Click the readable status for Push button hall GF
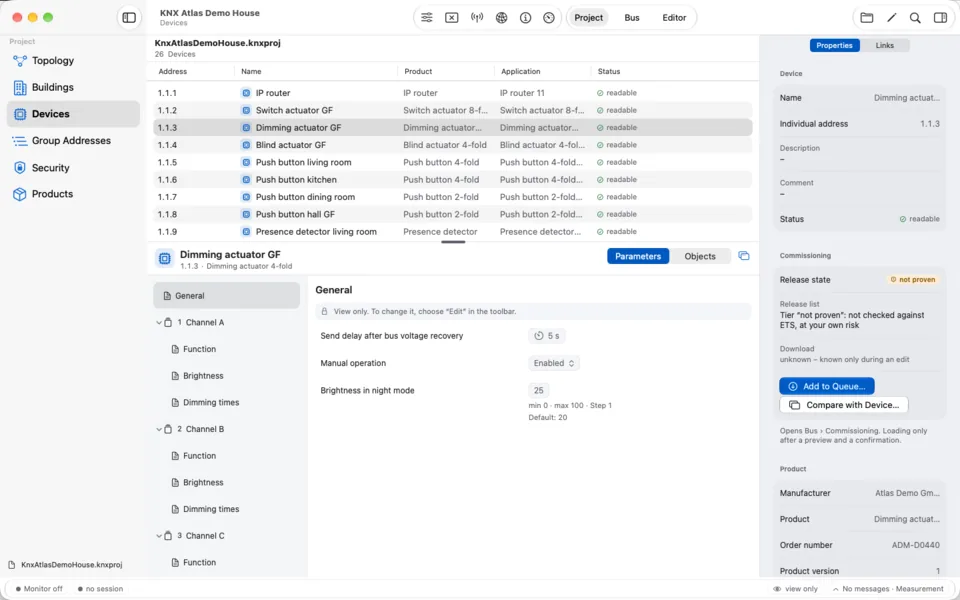960x600 pixels. pyautogui.click(x=617, y=214)
